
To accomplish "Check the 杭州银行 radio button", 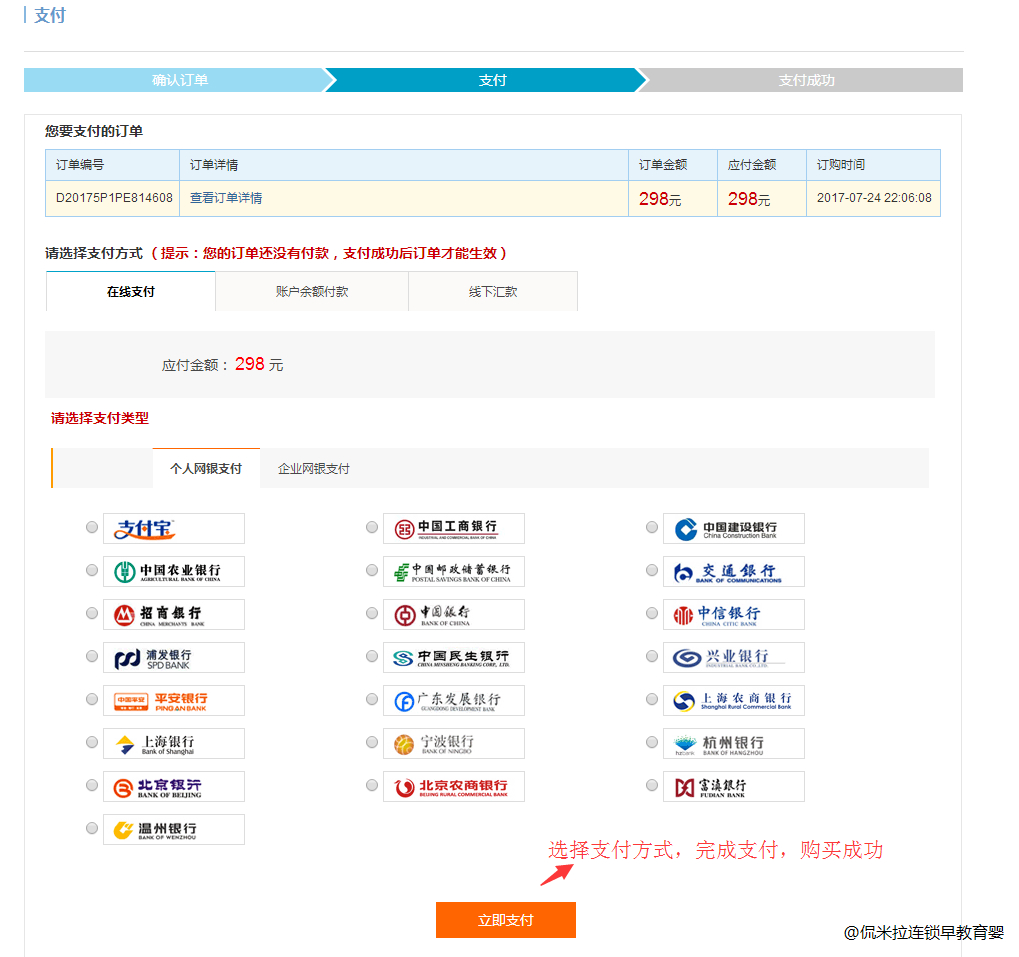I will pyautogui.click(x=652, y=742).
